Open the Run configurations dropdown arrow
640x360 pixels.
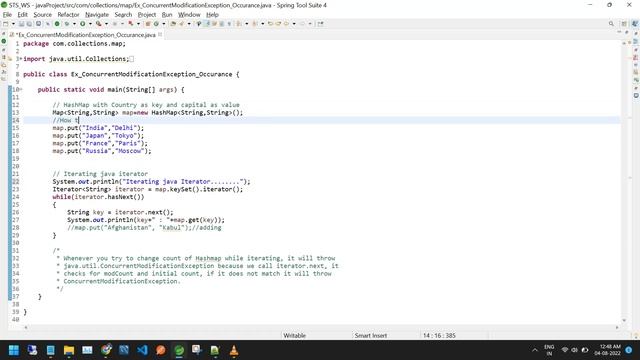coord(90,24)
